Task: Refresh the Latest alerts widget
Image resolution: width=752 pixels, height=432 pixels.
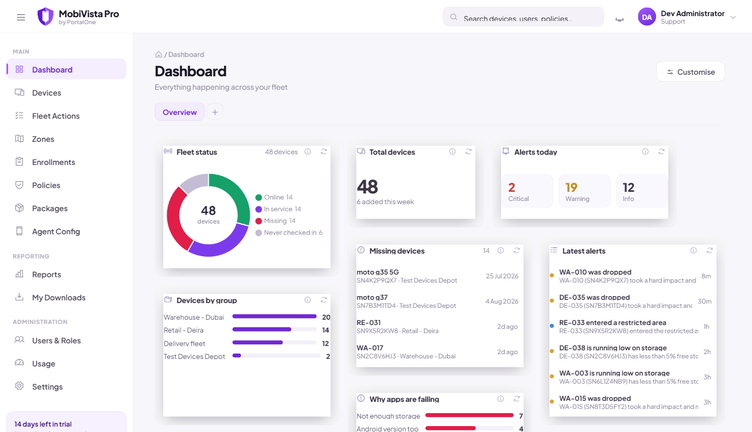Action: tap(710, 250)
